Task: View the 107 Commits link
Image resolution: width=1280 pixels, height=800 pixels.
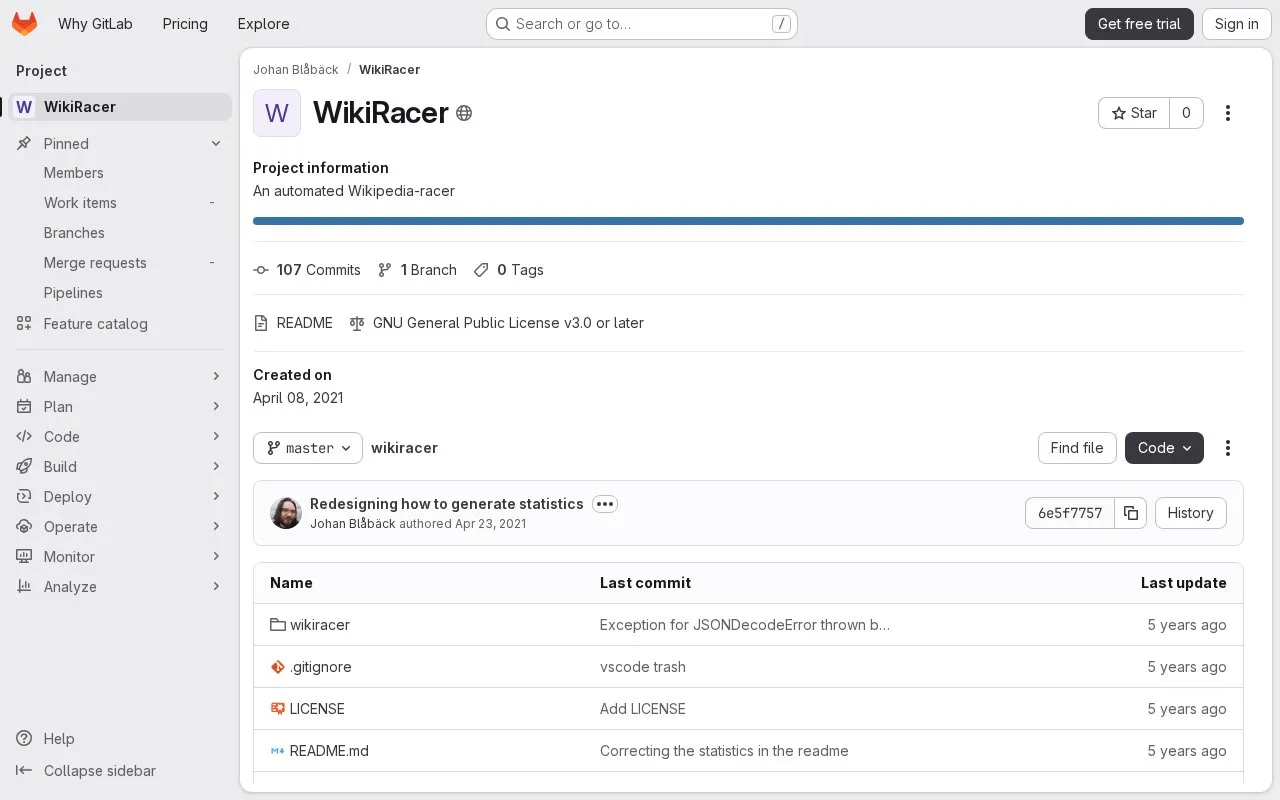Action: tap(307, 270)
